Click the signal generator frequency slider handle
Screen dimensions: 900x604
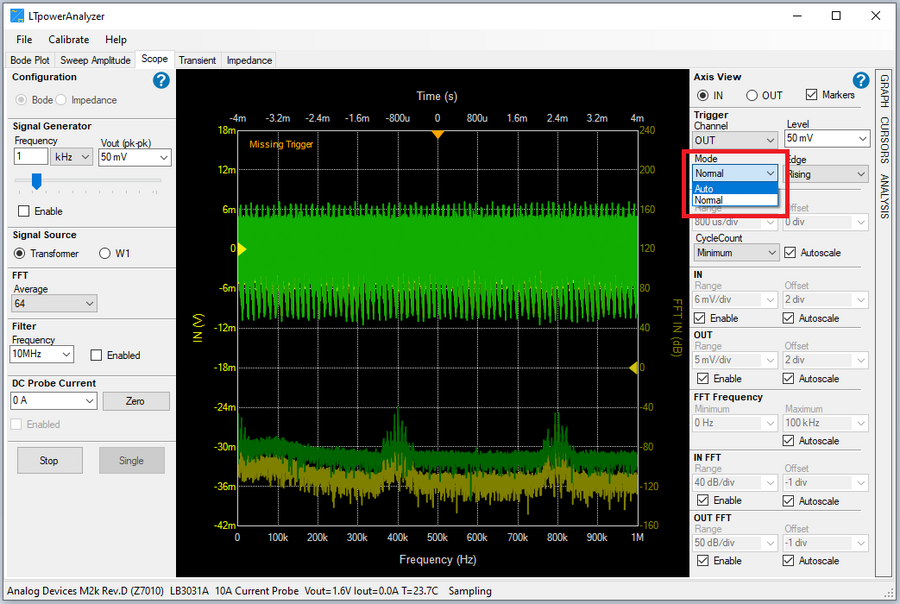pos(36,181)
